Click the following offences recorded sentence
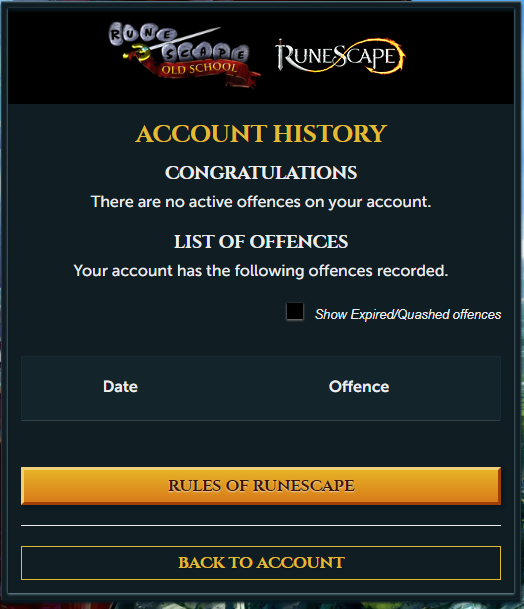The image size is (524, 609). point(261,271)
